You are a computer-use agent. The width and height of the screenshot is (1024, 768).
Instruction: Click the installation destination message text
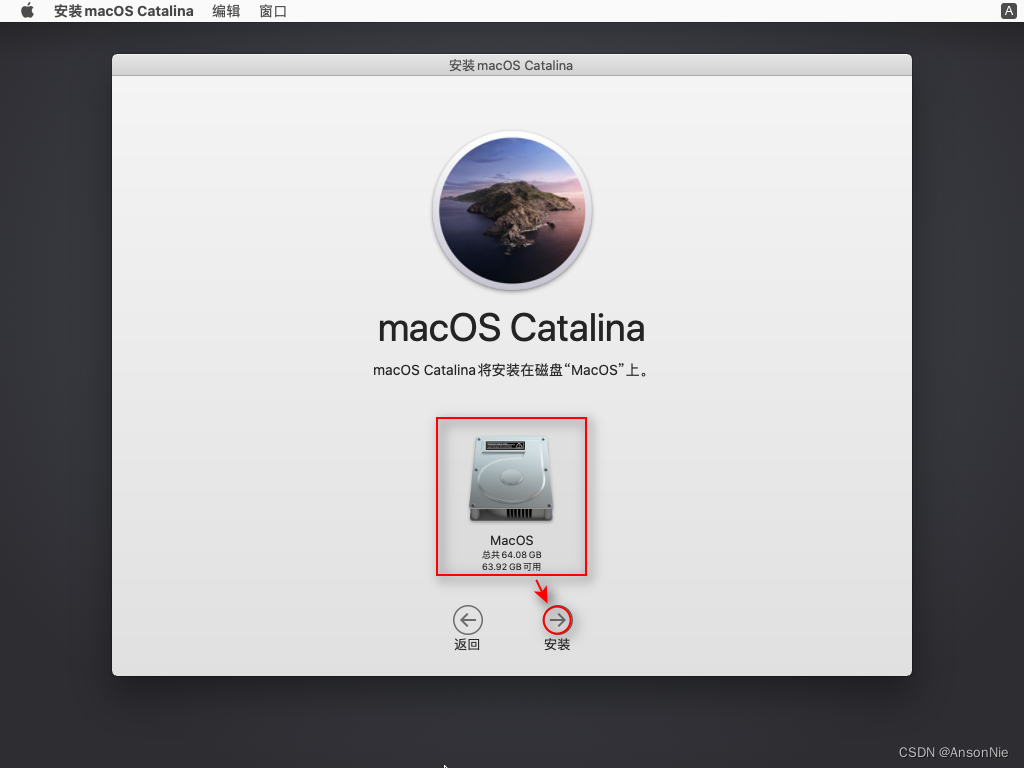pyautogui.click(x=511, y=370)
